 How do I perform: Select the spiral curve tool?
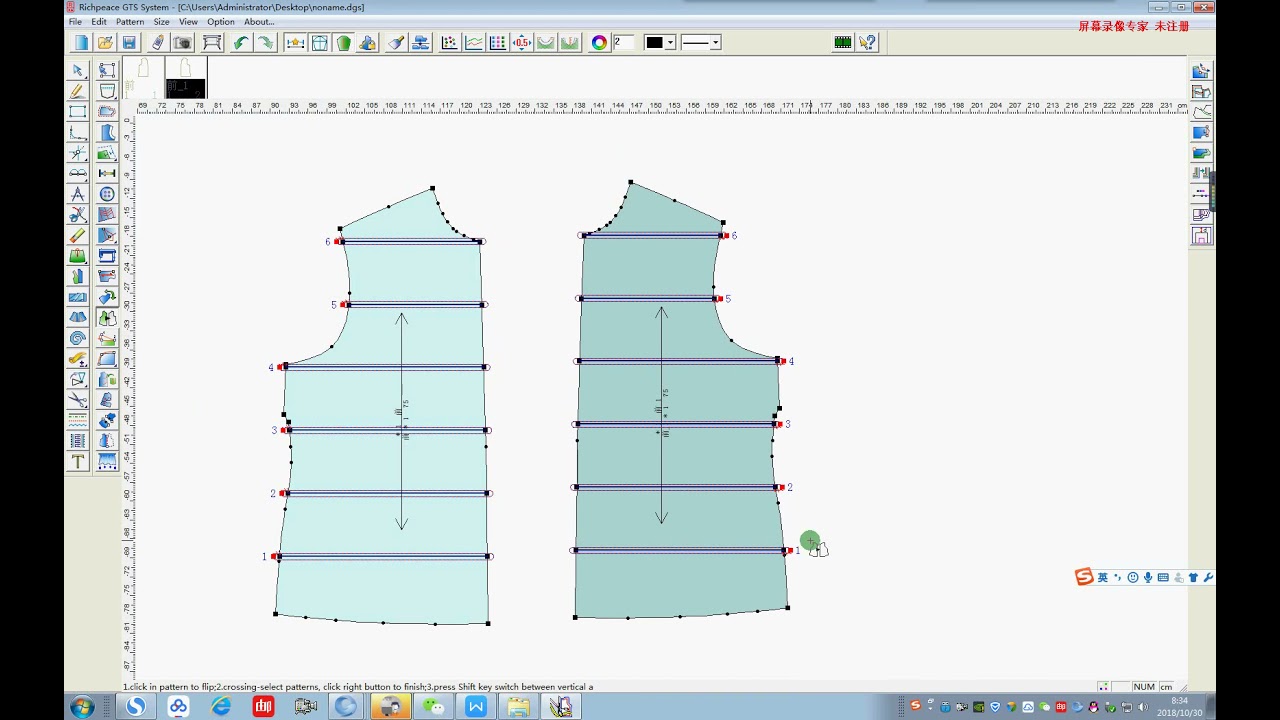[77, 338]
